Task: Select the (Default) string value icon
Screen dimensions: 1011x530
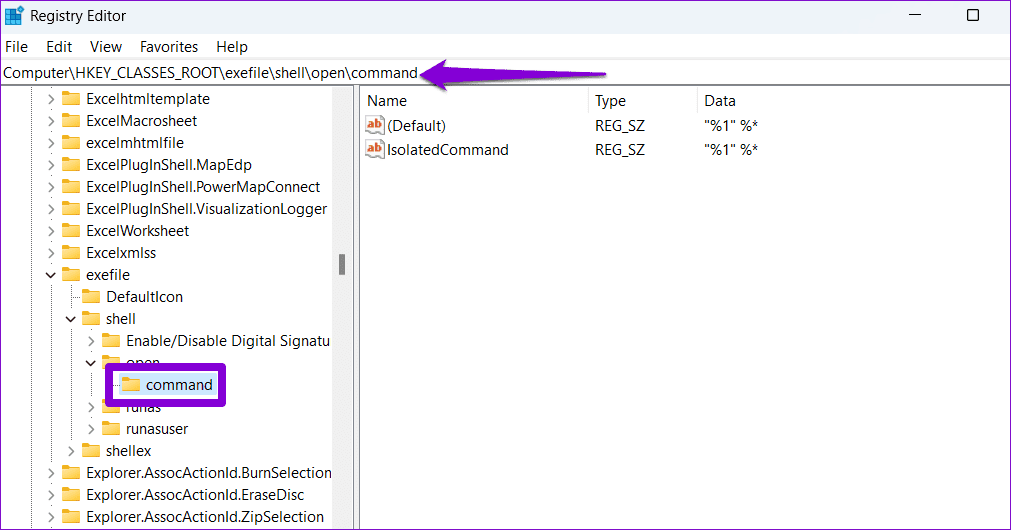Action: click(375, 125)
